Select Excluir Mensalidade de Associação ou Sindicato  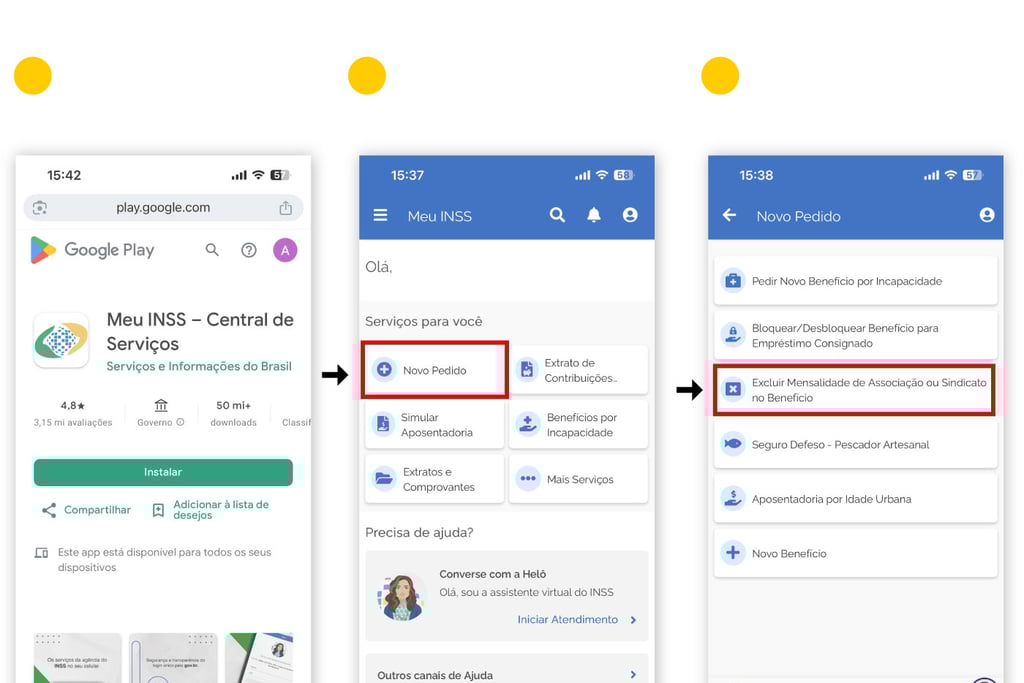point(854,390)
